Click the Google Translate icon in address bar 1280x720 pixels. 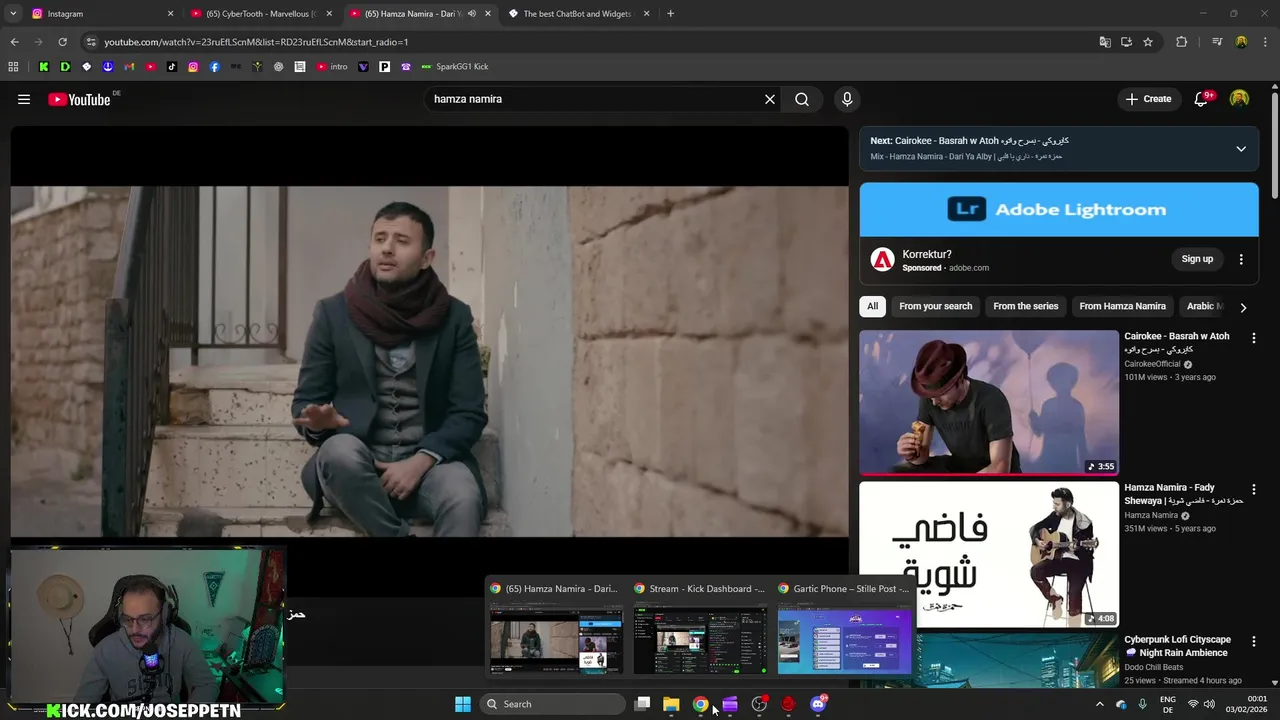1105,42
